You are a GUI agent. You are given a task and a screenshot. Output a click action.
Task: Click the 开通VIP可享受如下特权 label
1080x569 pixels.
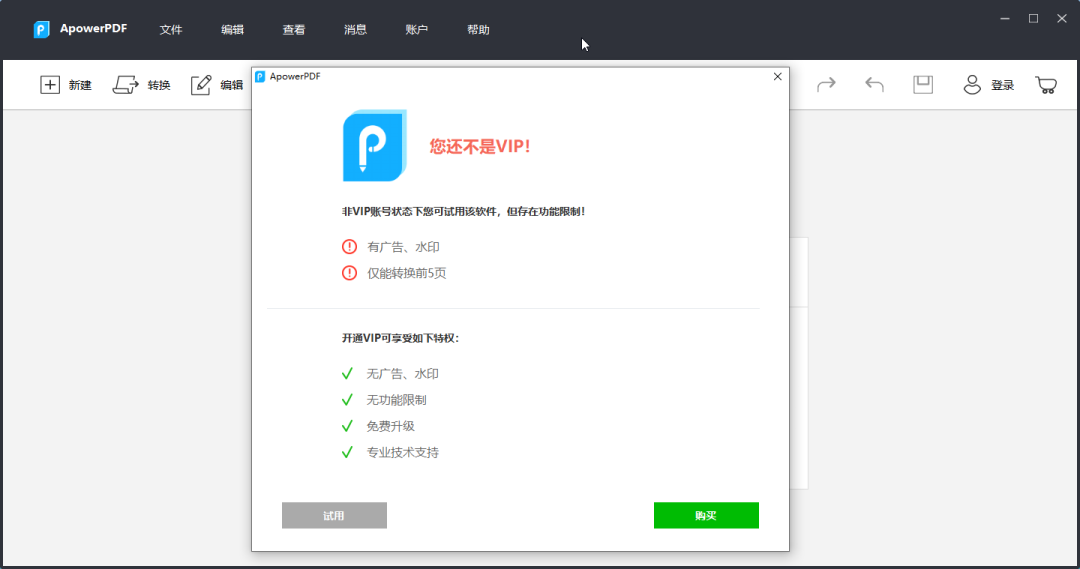(400, 338)
